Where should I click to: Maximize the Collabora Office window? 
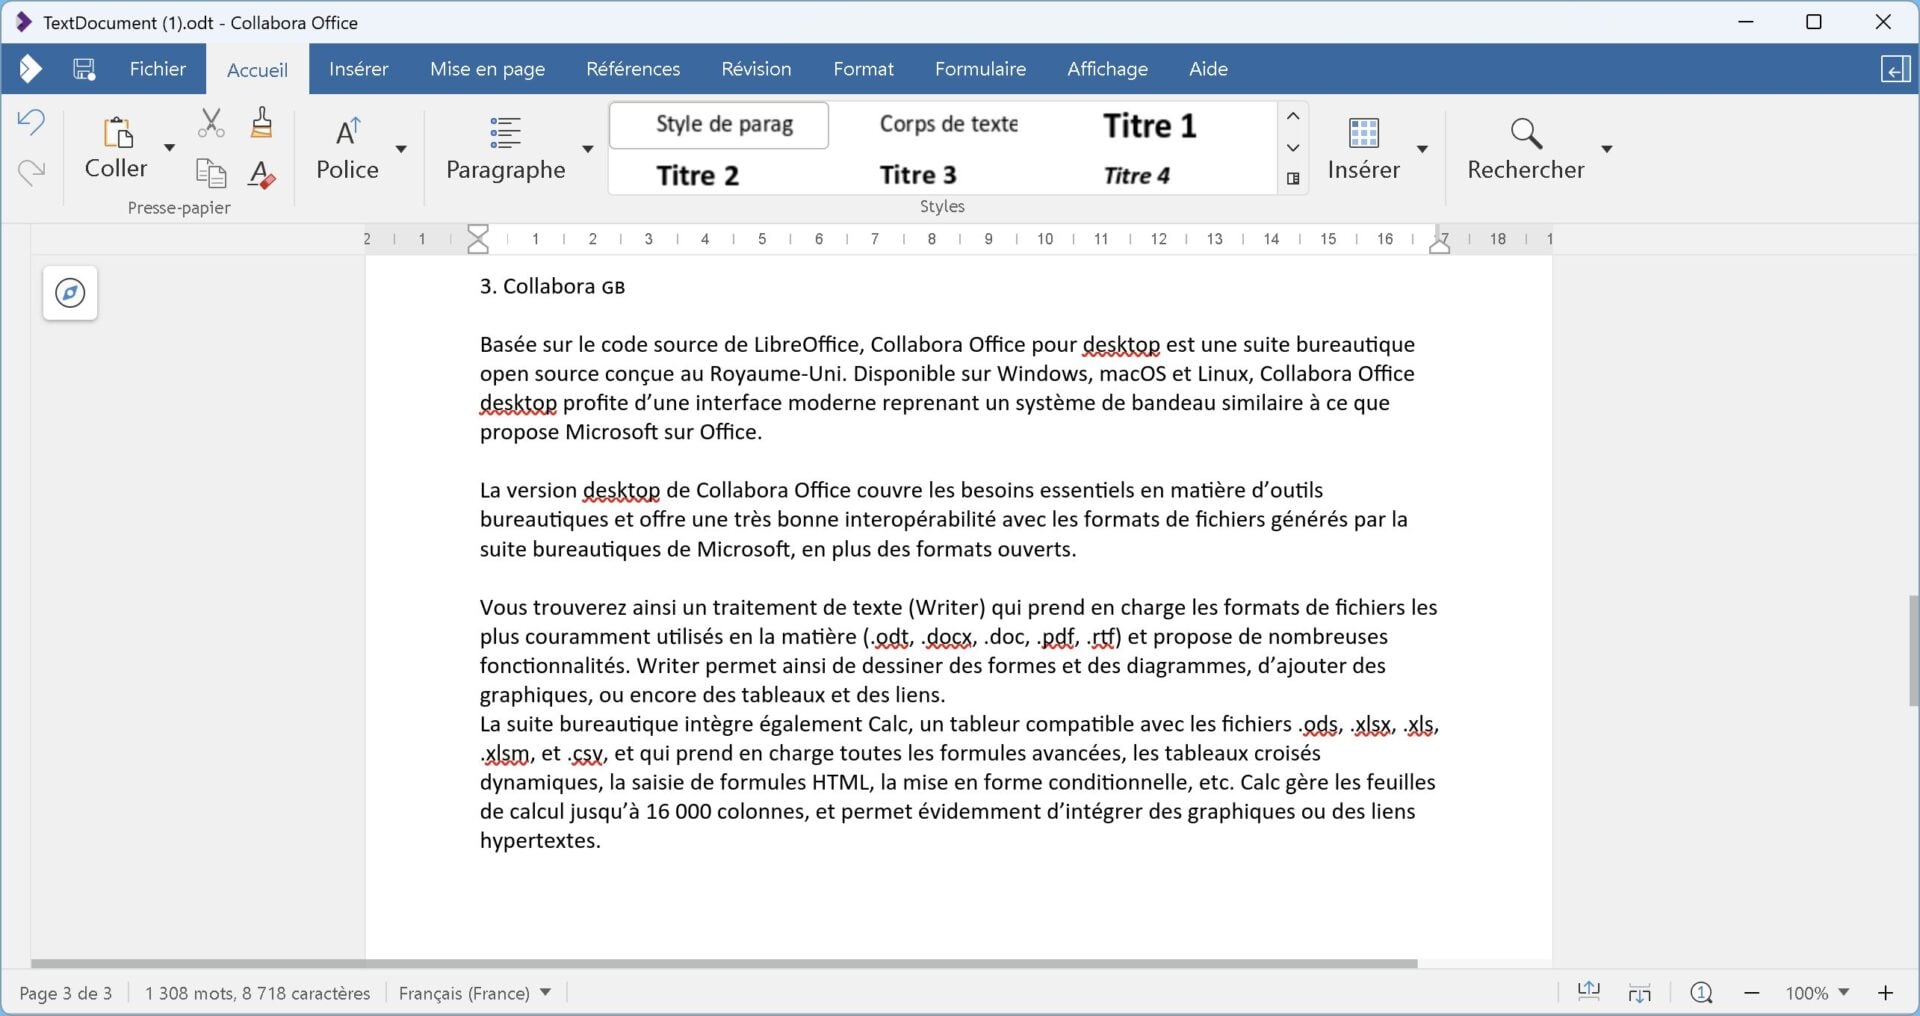pyautogui.click(x=1814, y=22)
